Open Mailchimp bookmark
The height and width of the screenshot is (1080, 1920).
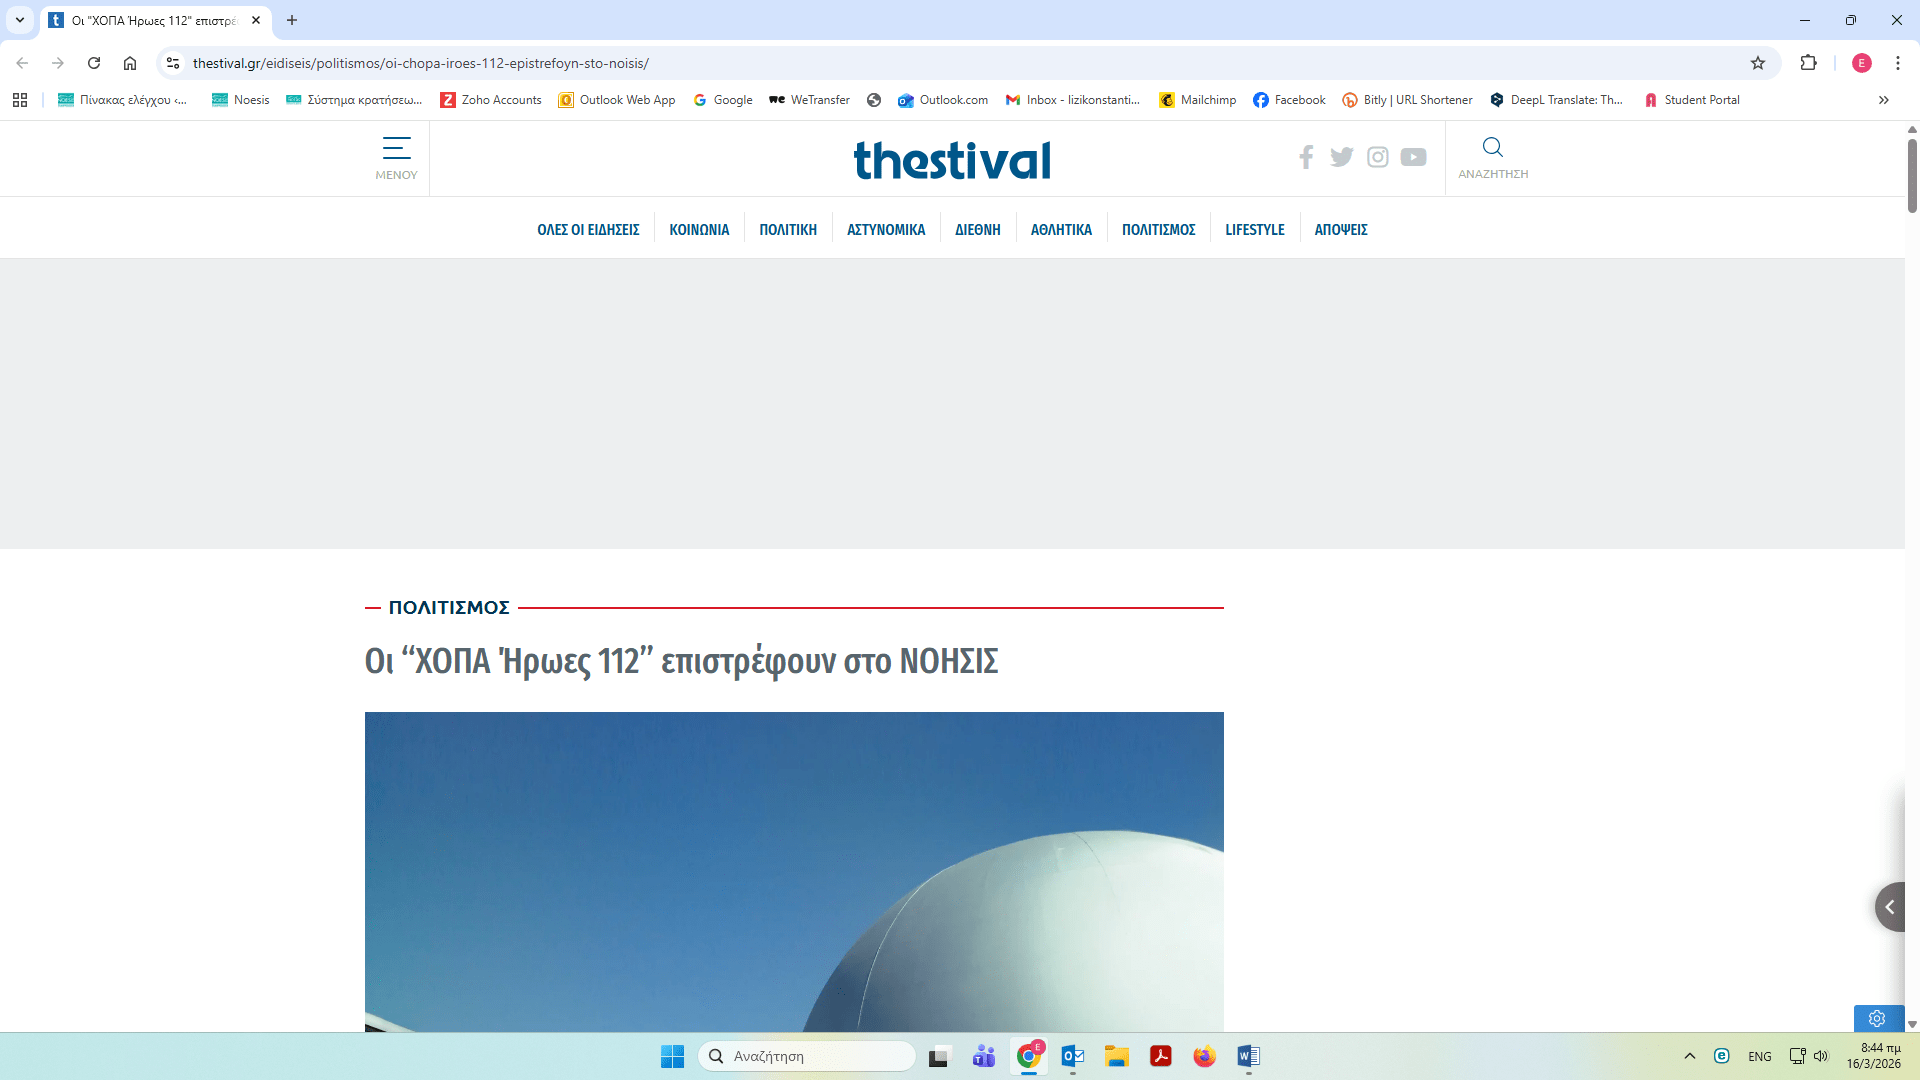(1197, 100)
